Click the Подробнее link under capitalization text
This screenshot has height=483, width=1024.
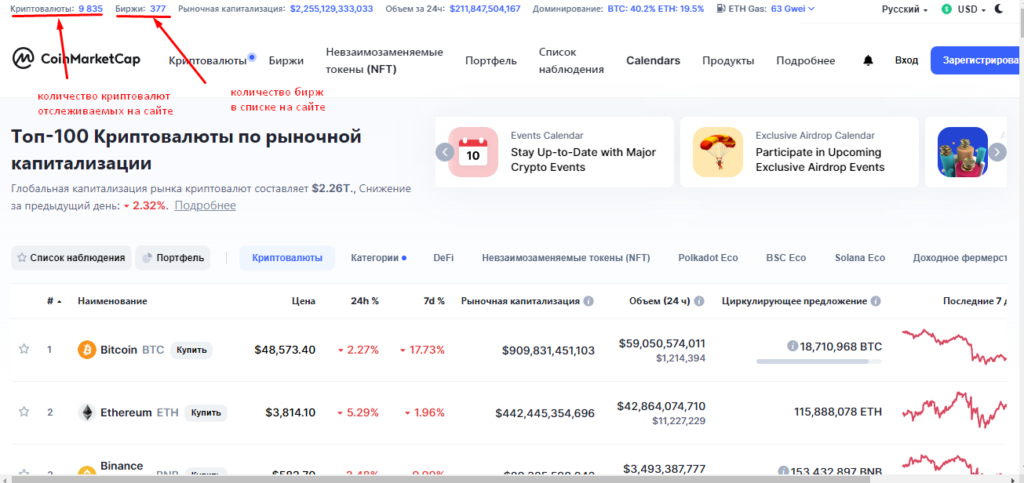click(x=205, y=206)
